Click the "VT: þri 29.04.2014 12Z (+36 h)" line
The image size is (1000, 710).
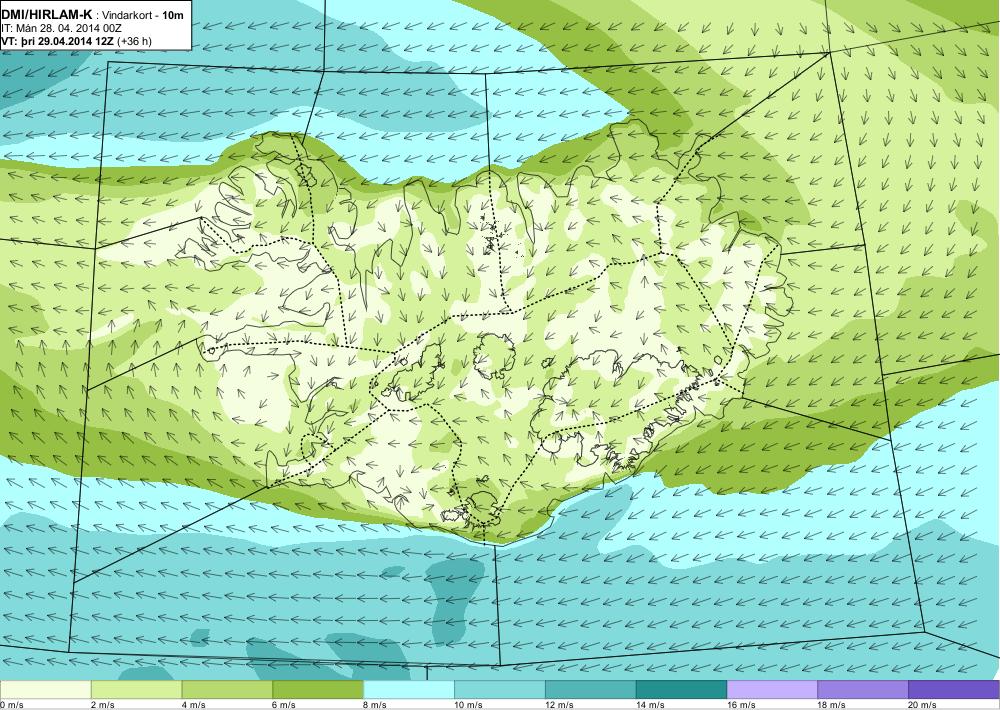click(77, 41)
